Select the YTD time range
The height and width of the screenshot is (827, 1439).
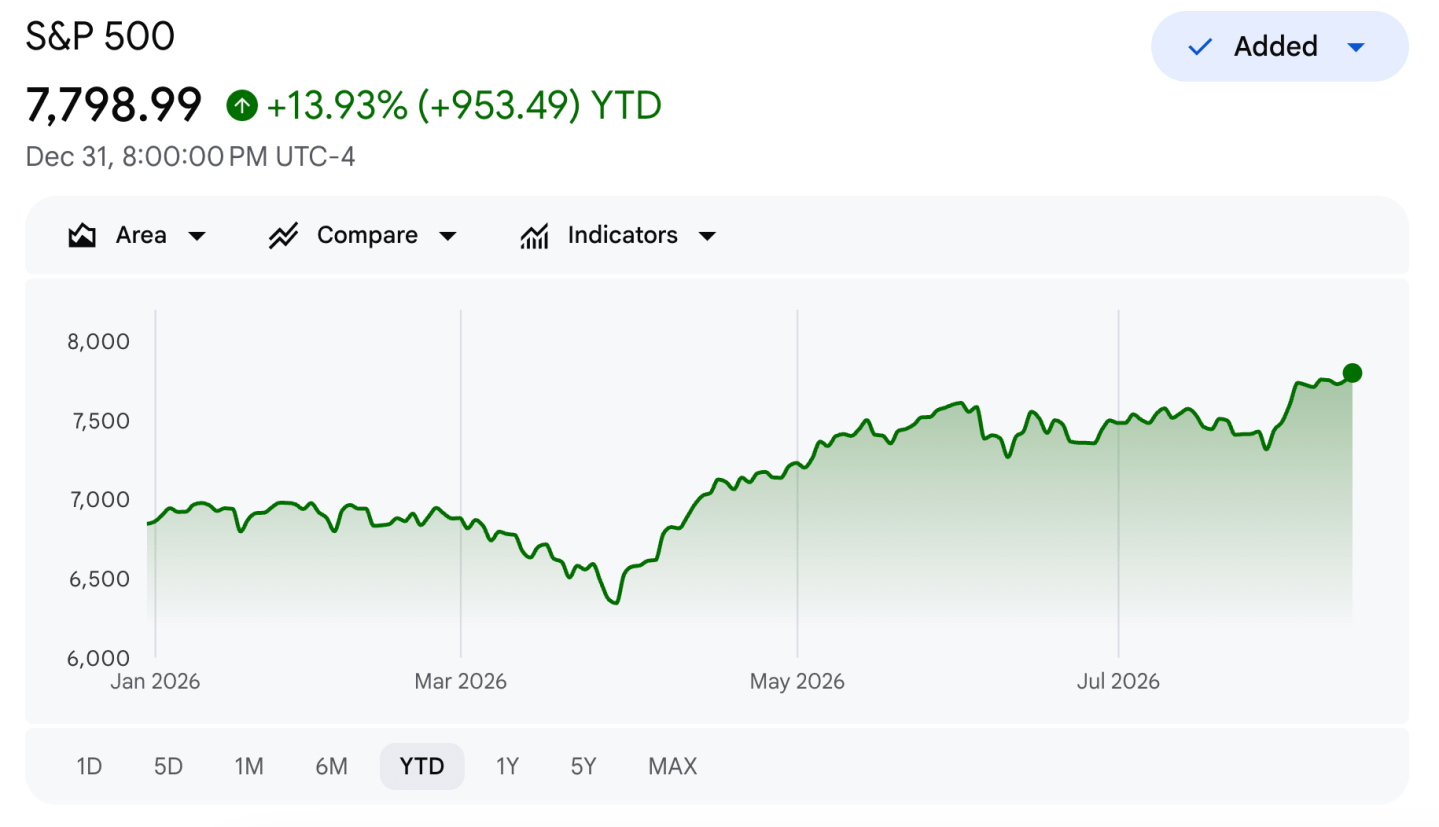pyautogui.click(x=422, y=767)
